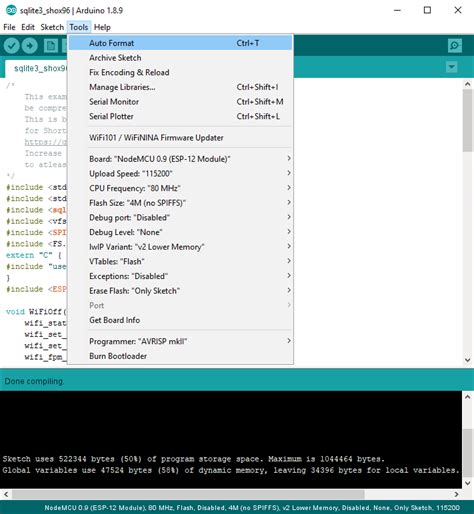The width and height of the screenshot is (474, 514).
Task: Switch to sqlite3_shox96 sketch tab
Action: 37,68
